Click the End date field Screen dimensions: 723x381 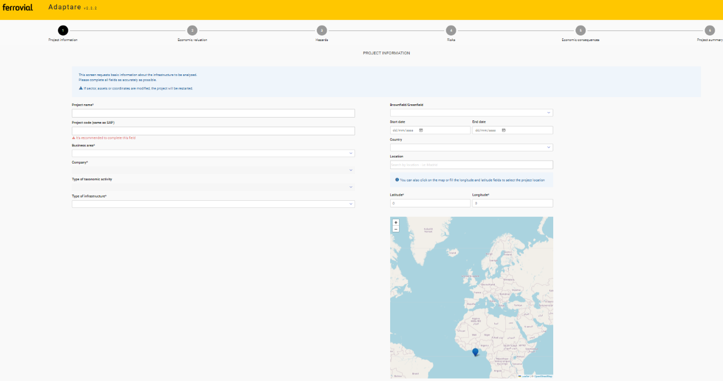click(512, 131)
